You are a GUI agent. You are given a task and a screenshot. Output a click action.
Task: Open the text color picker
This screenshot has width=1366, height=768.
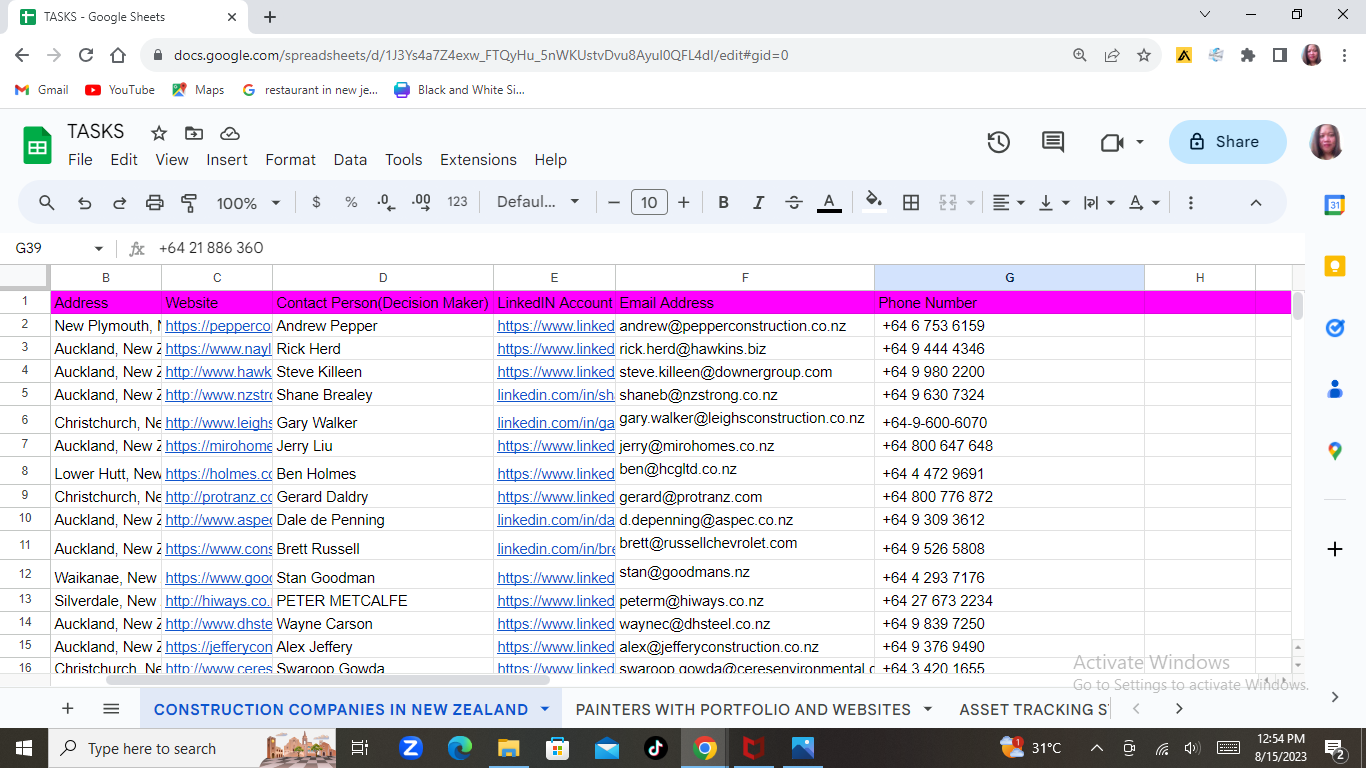coord(829,202)
